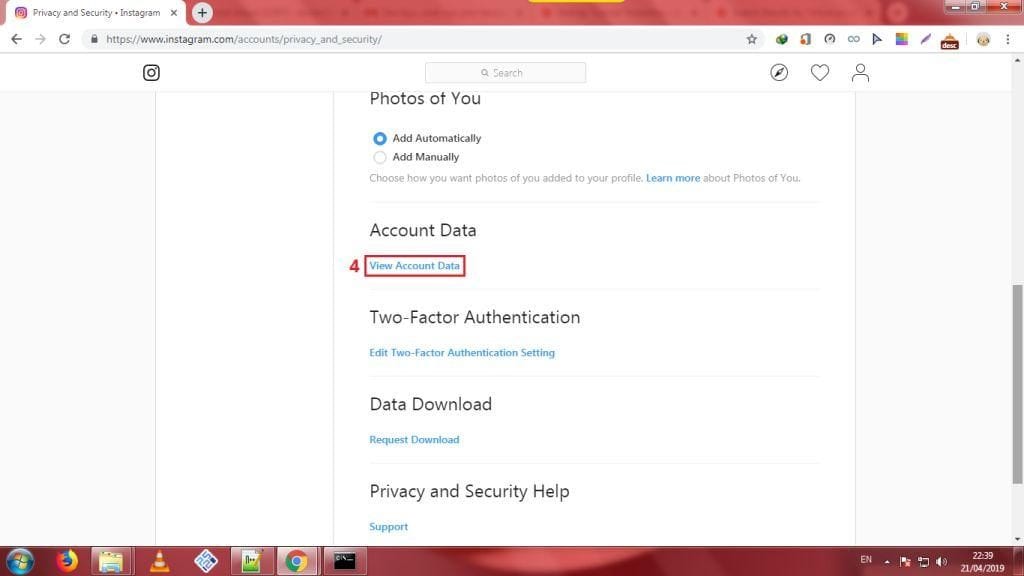Click the Windows Start button

coord(20,561)
